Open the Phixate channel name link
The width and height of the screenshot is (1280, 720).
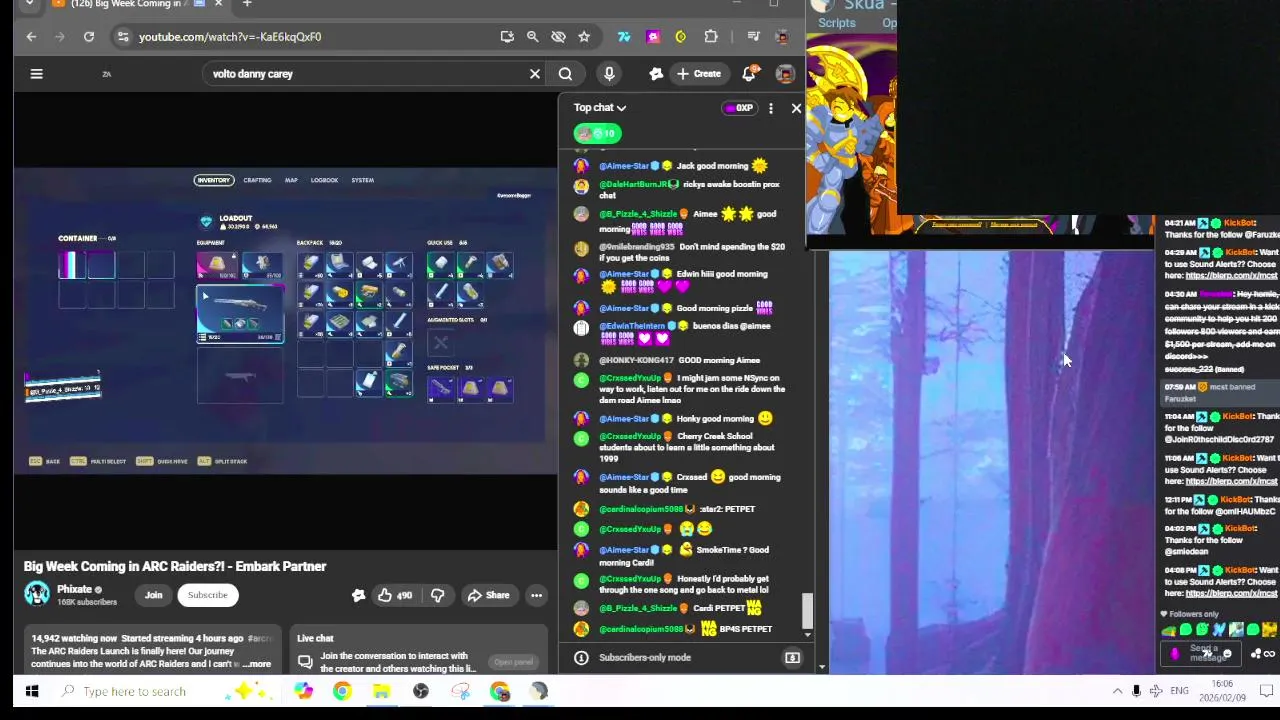pos(74,590)
